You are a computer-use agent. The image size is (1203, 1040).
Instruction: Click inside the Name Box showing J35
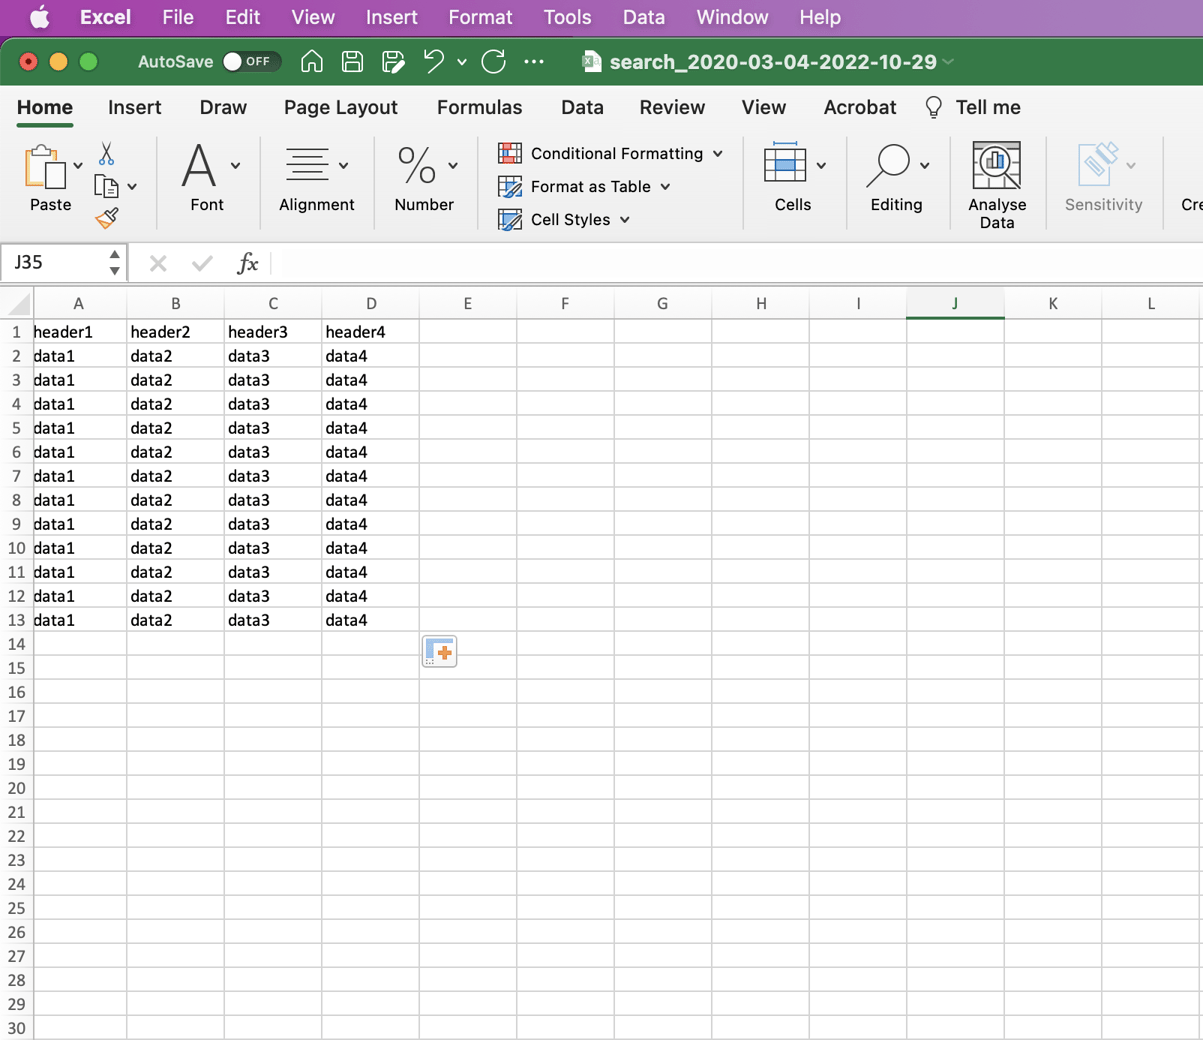[x=55, y=262]
